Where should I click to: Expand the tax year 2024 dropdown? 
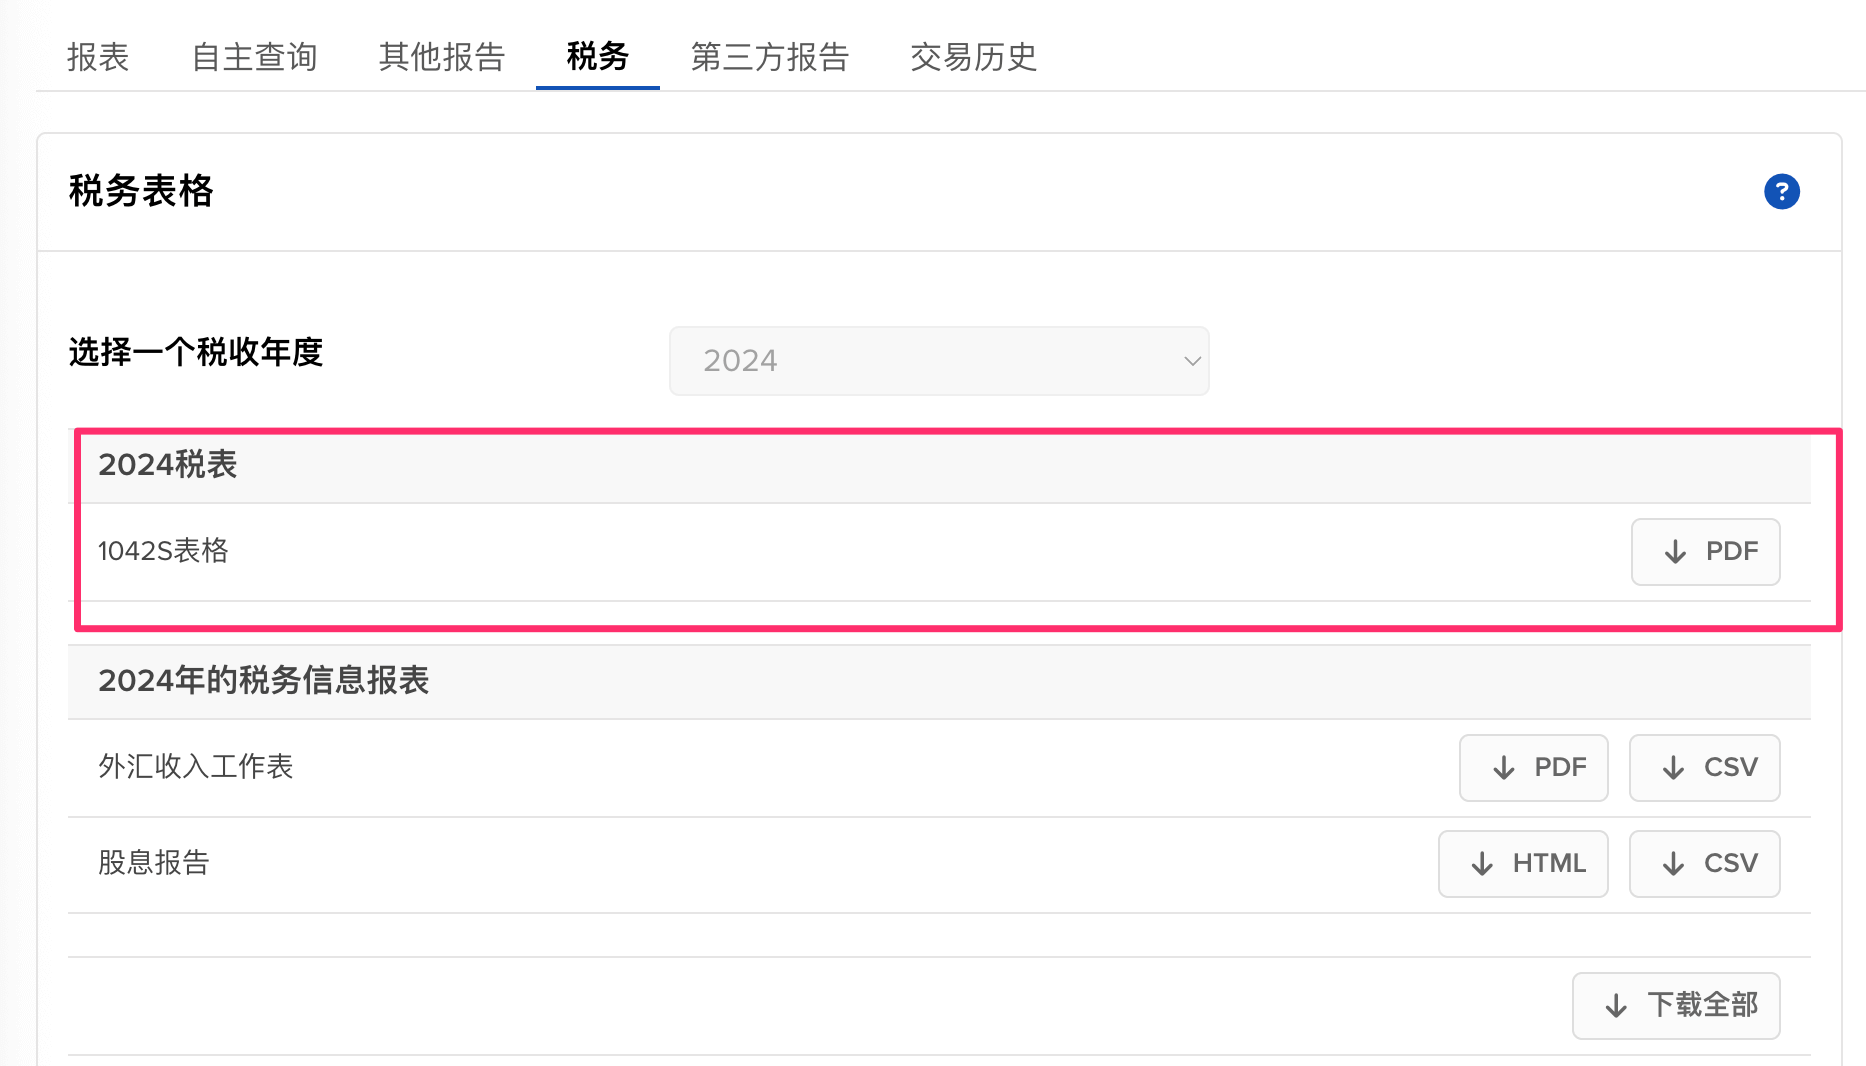point(939,360)
